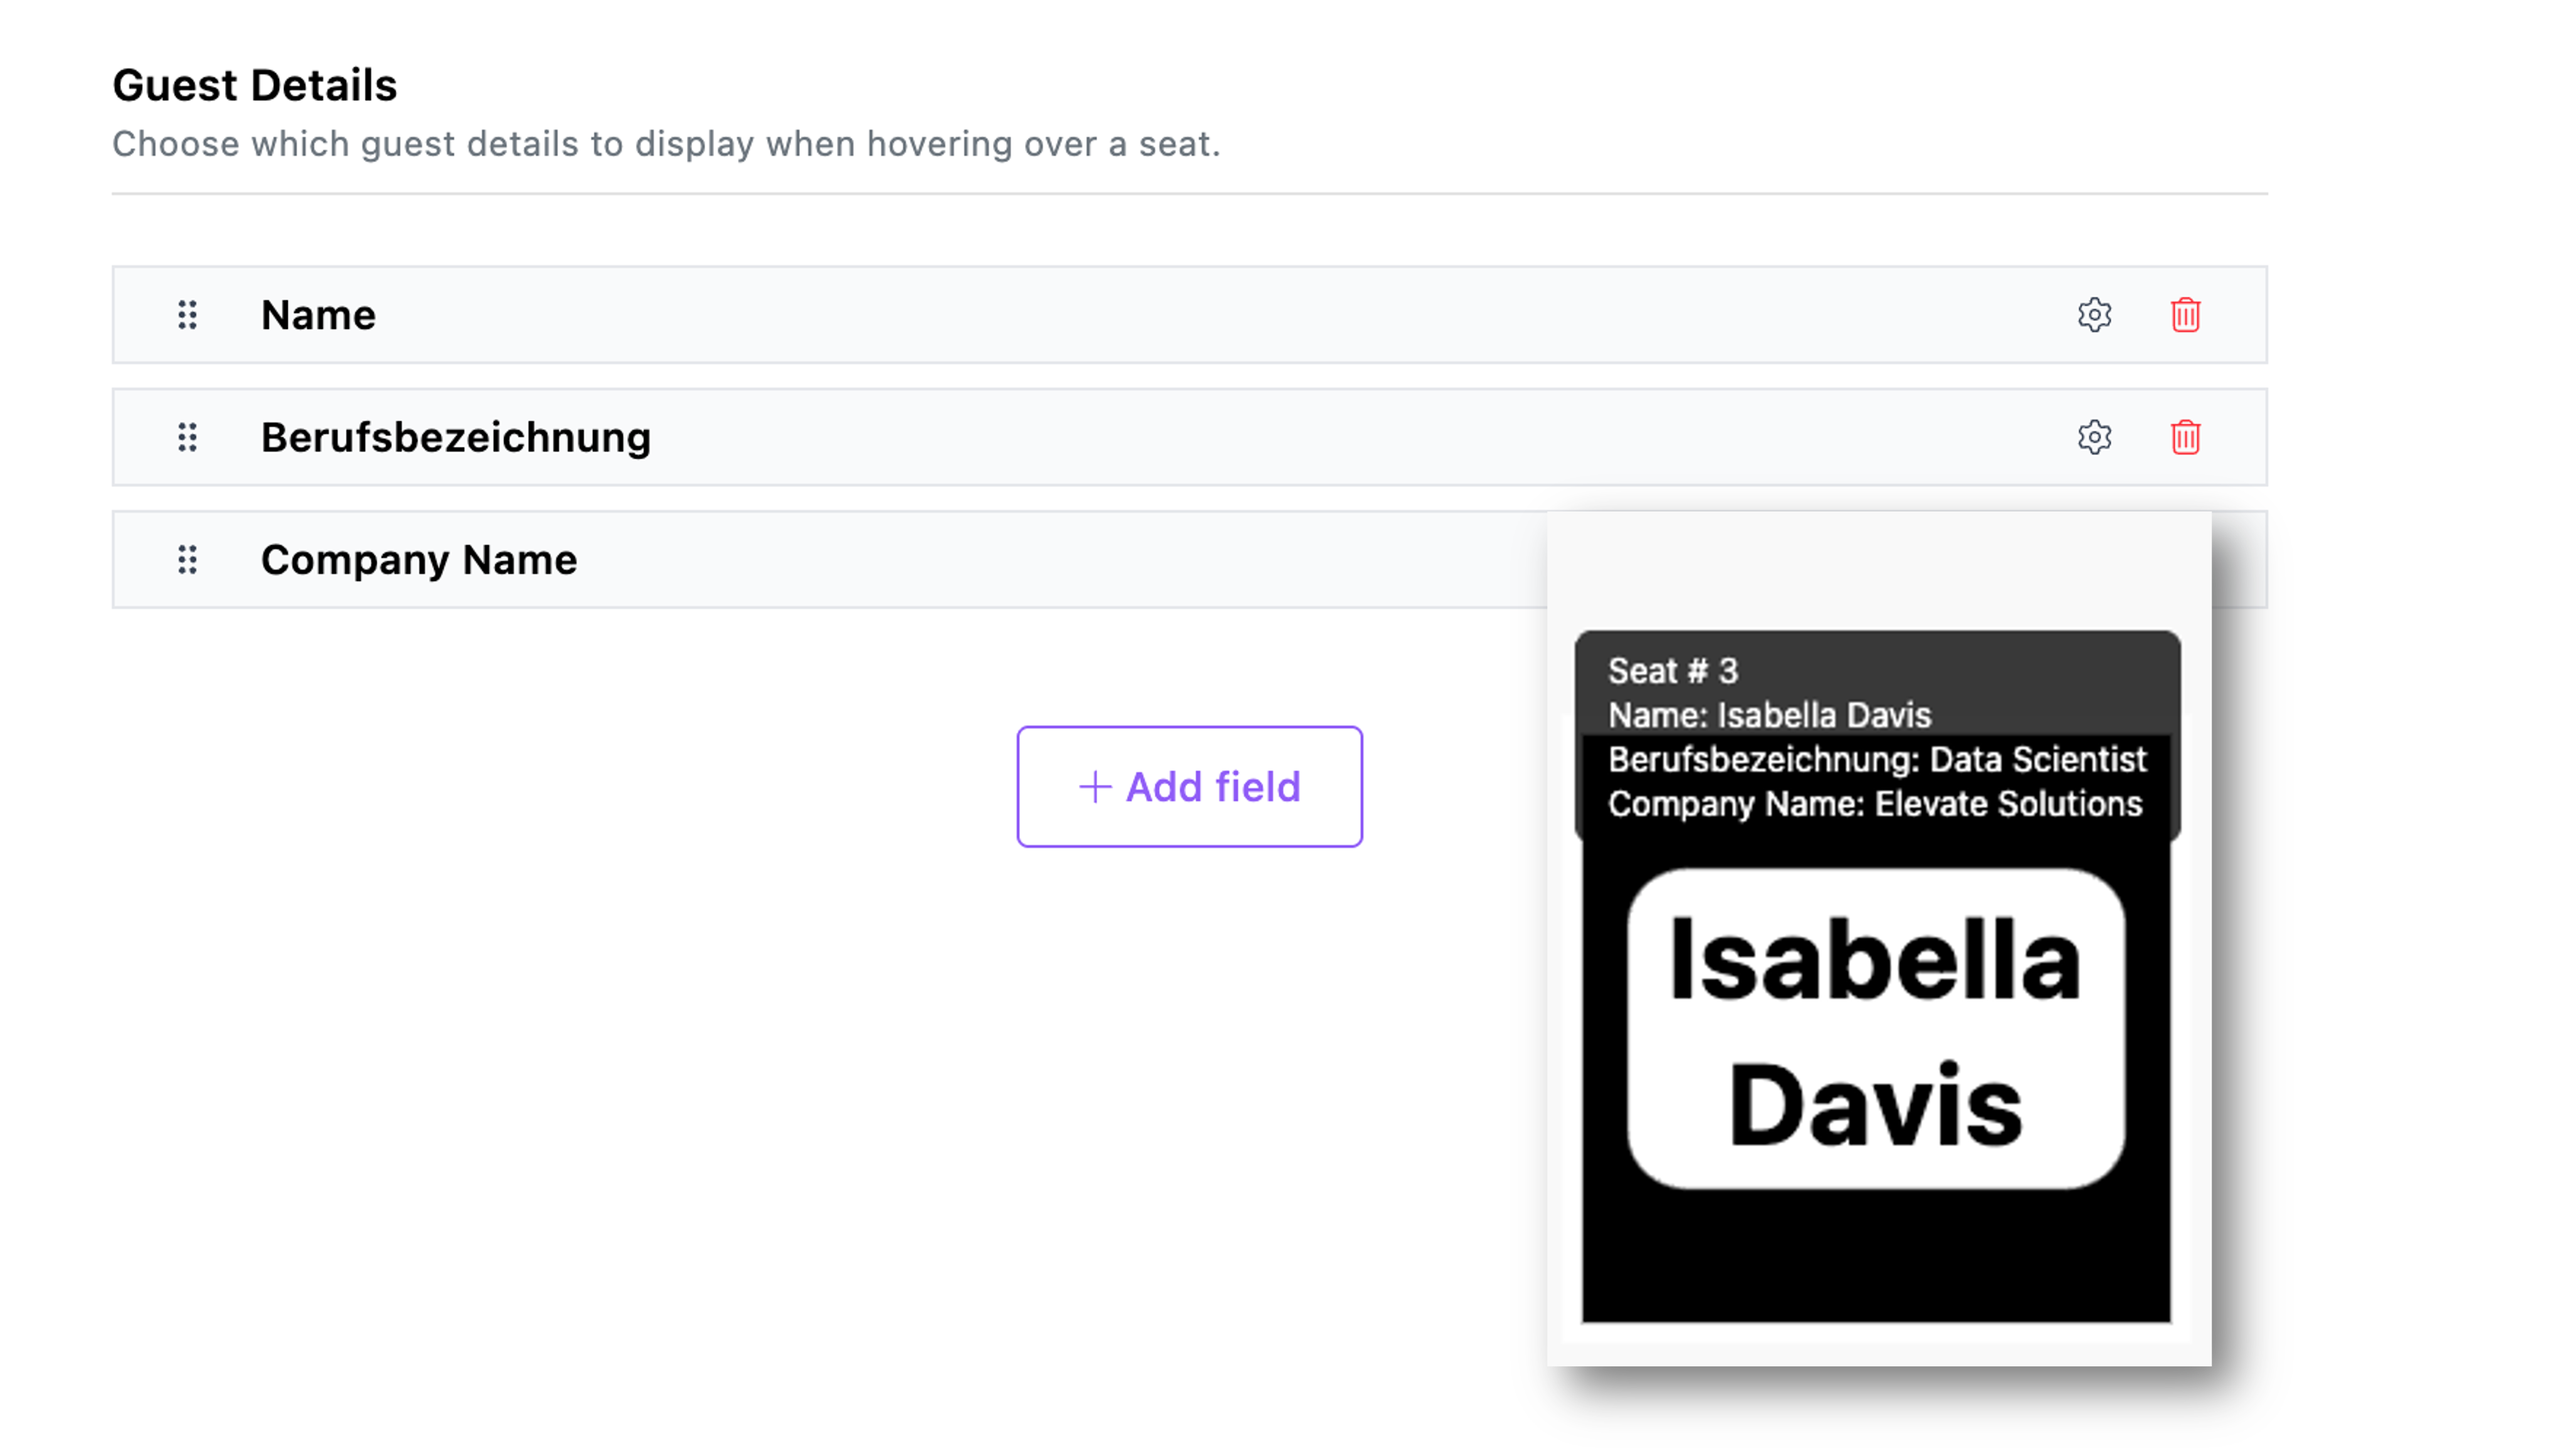Viewport: 2554px width, 1456px height.
Task: Click the Add field button
Action: (1189, 787)
